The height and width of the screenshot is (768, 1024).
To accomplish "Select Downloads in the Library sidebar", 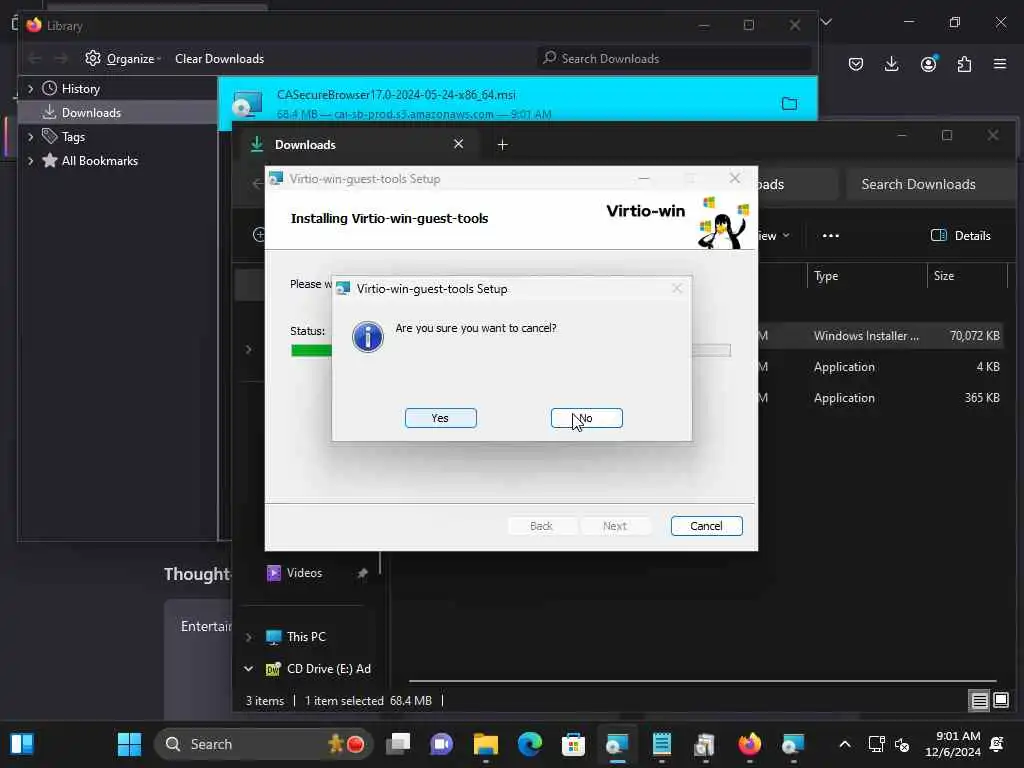I will tap(91, 112).
